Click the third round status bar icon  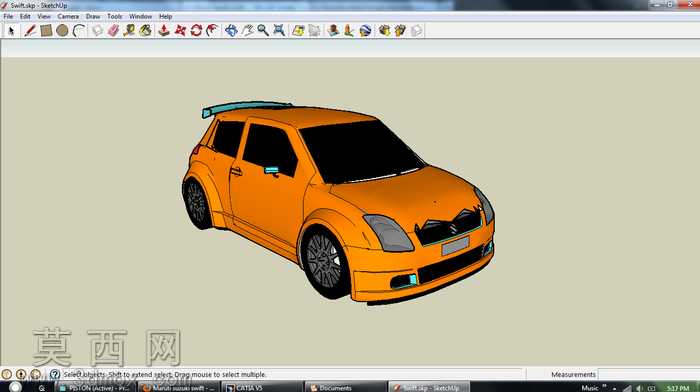coord(36,374)
